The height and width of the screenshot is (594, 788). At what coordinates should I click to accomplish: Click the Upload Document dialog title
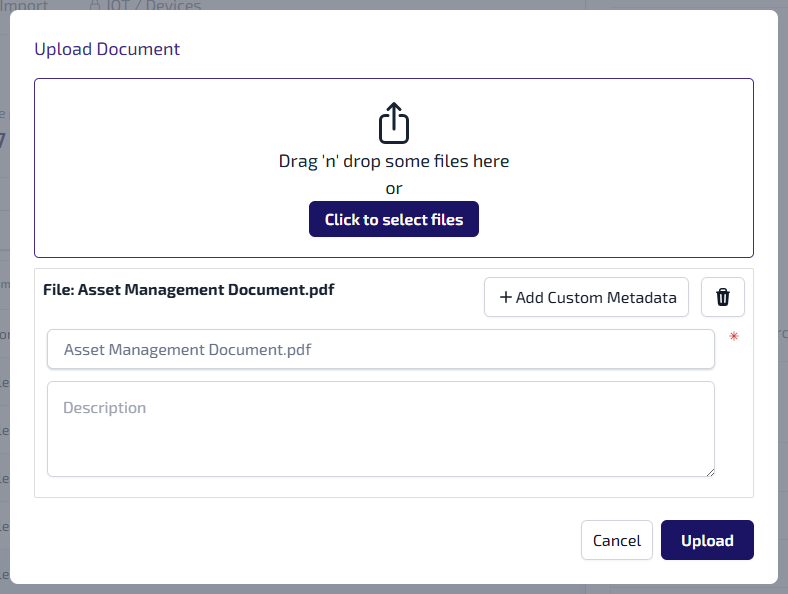107,49
